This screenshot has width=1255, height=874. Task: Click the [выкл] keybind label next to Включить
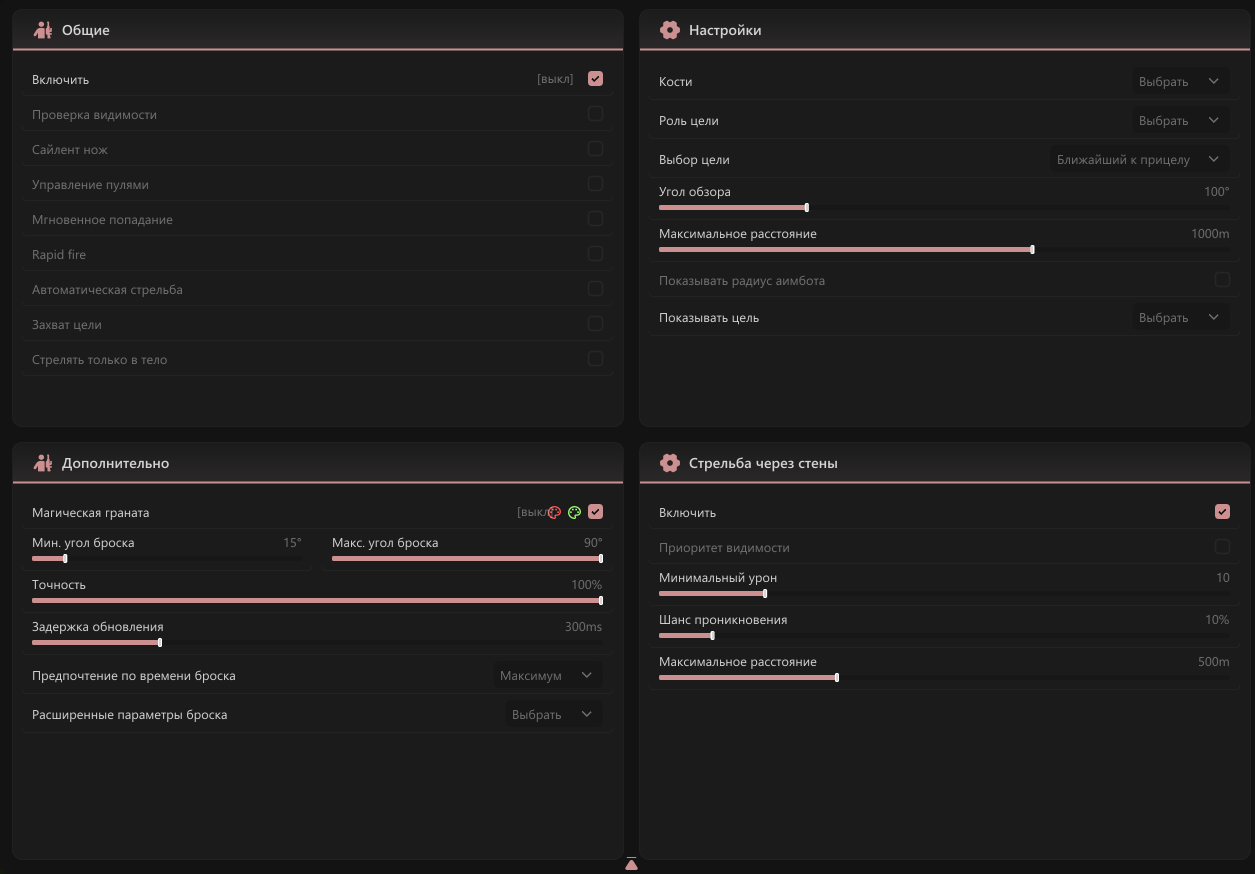click(x=555, y=79)
